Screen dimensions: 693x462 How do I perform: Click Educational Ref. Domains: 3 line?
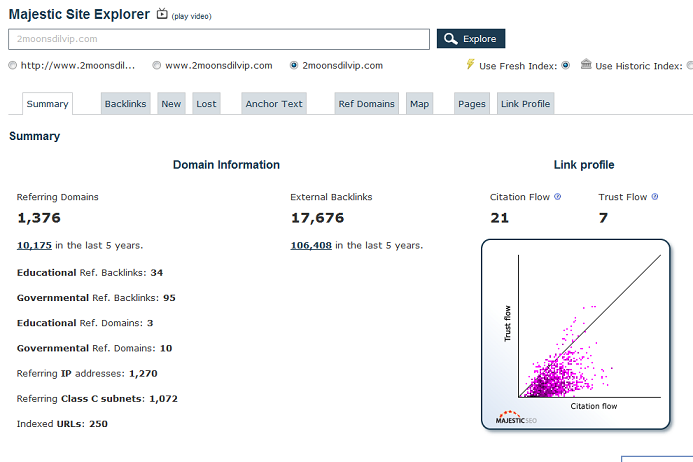(x=85, y=323)
